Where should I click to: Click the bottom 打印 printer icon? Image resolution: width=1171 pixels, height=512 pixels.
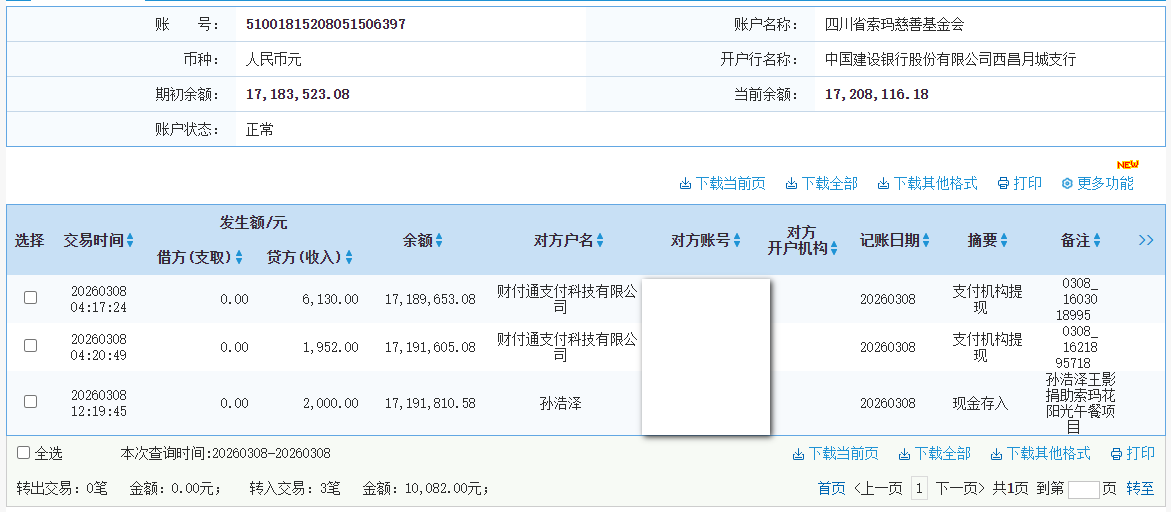tap(1116, 454)
